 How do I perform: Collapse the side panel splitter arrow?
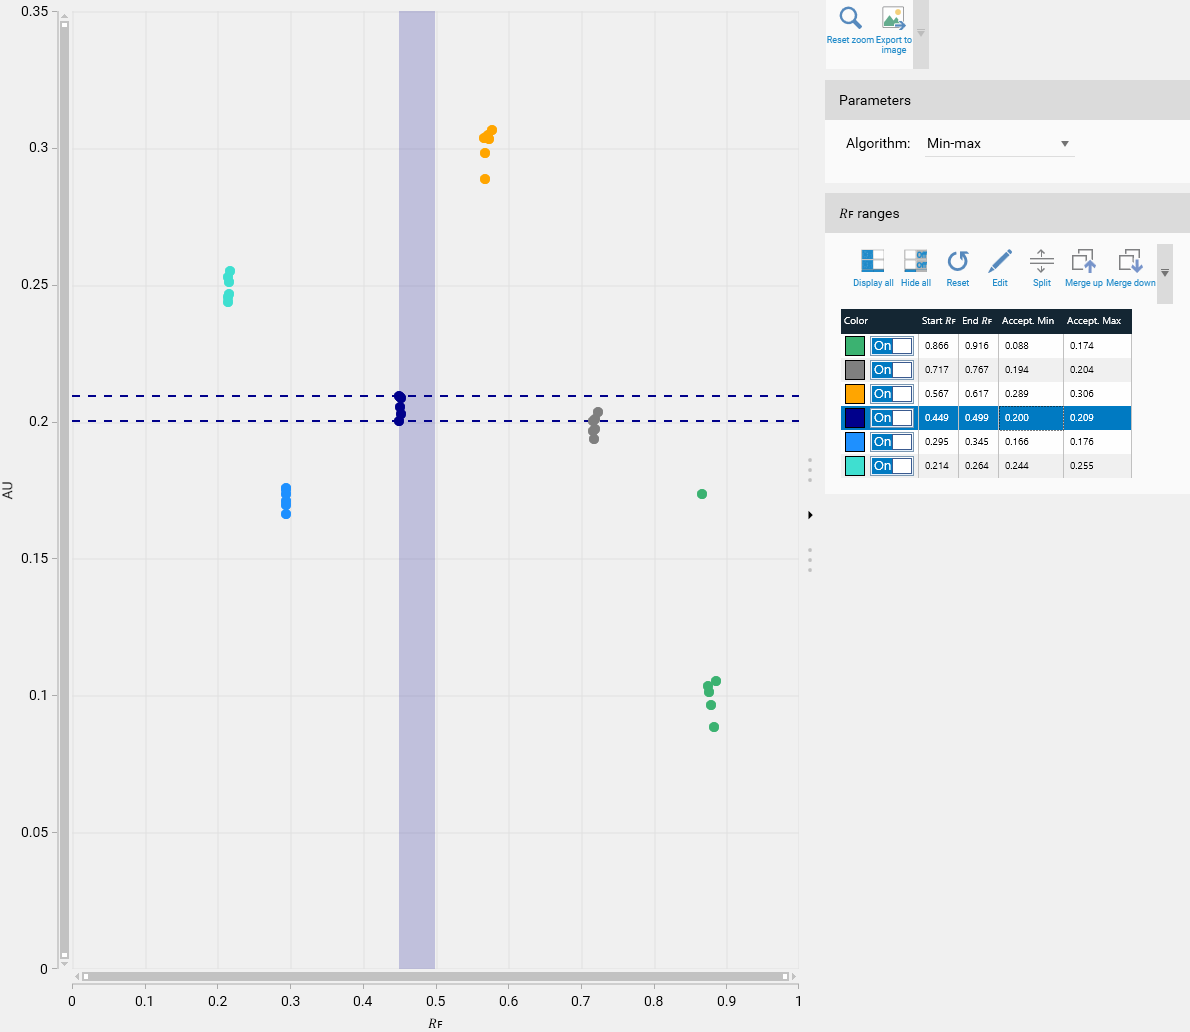tap(809, 515)
